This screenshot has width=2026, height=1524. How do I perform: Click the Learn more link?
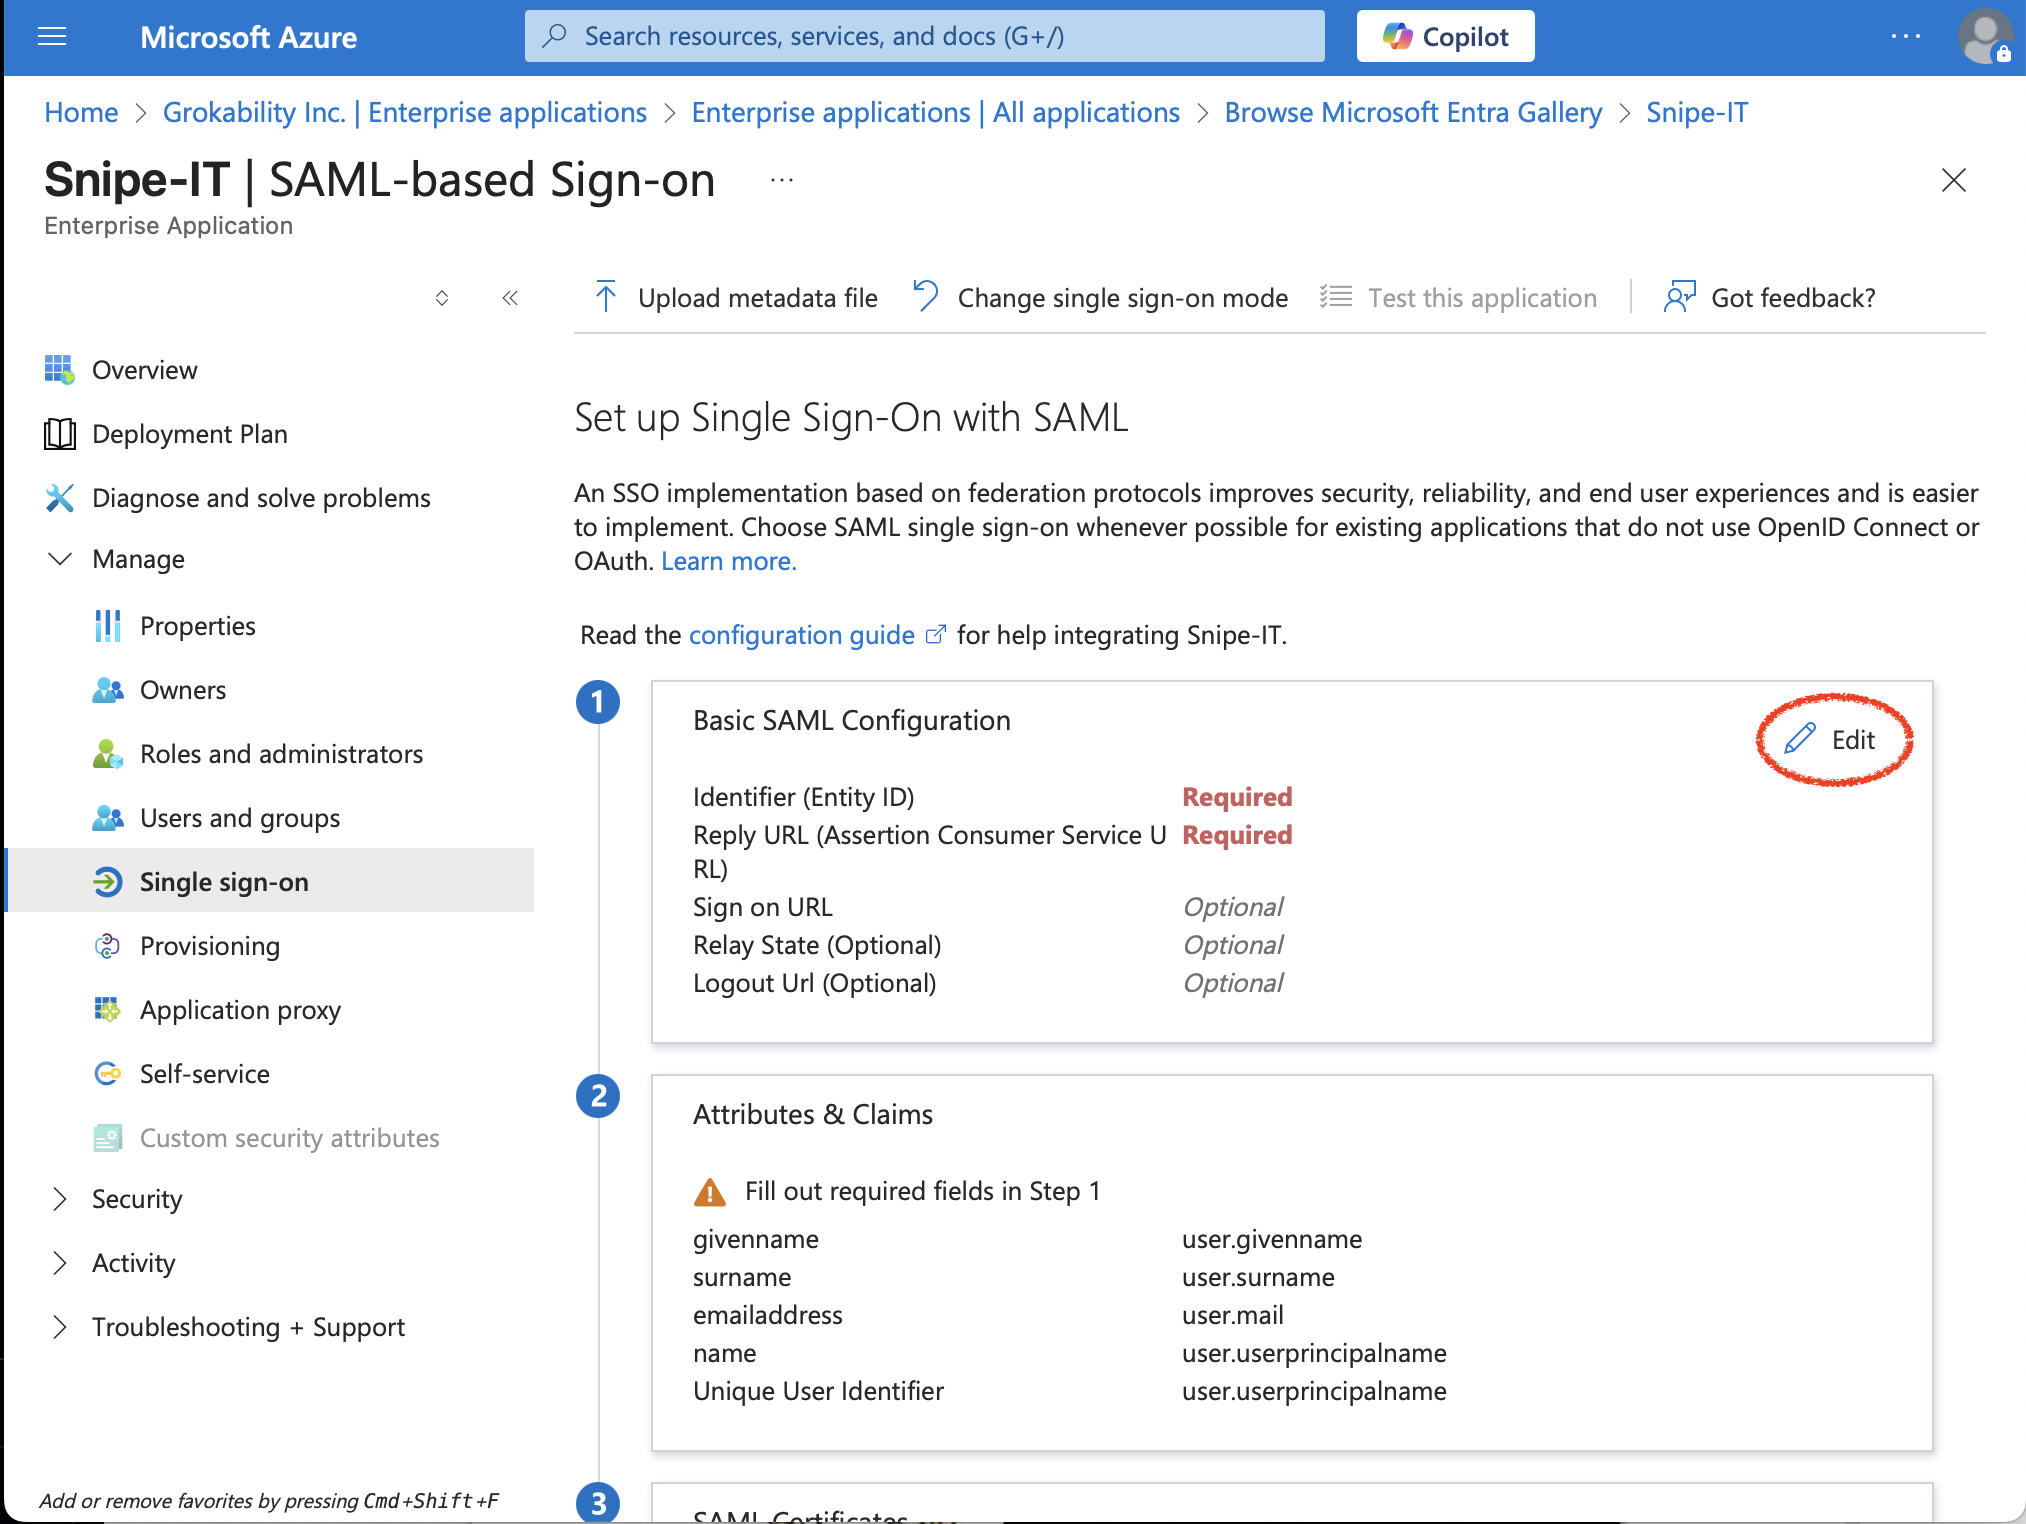pyautogui.click(x=729, y=561)
